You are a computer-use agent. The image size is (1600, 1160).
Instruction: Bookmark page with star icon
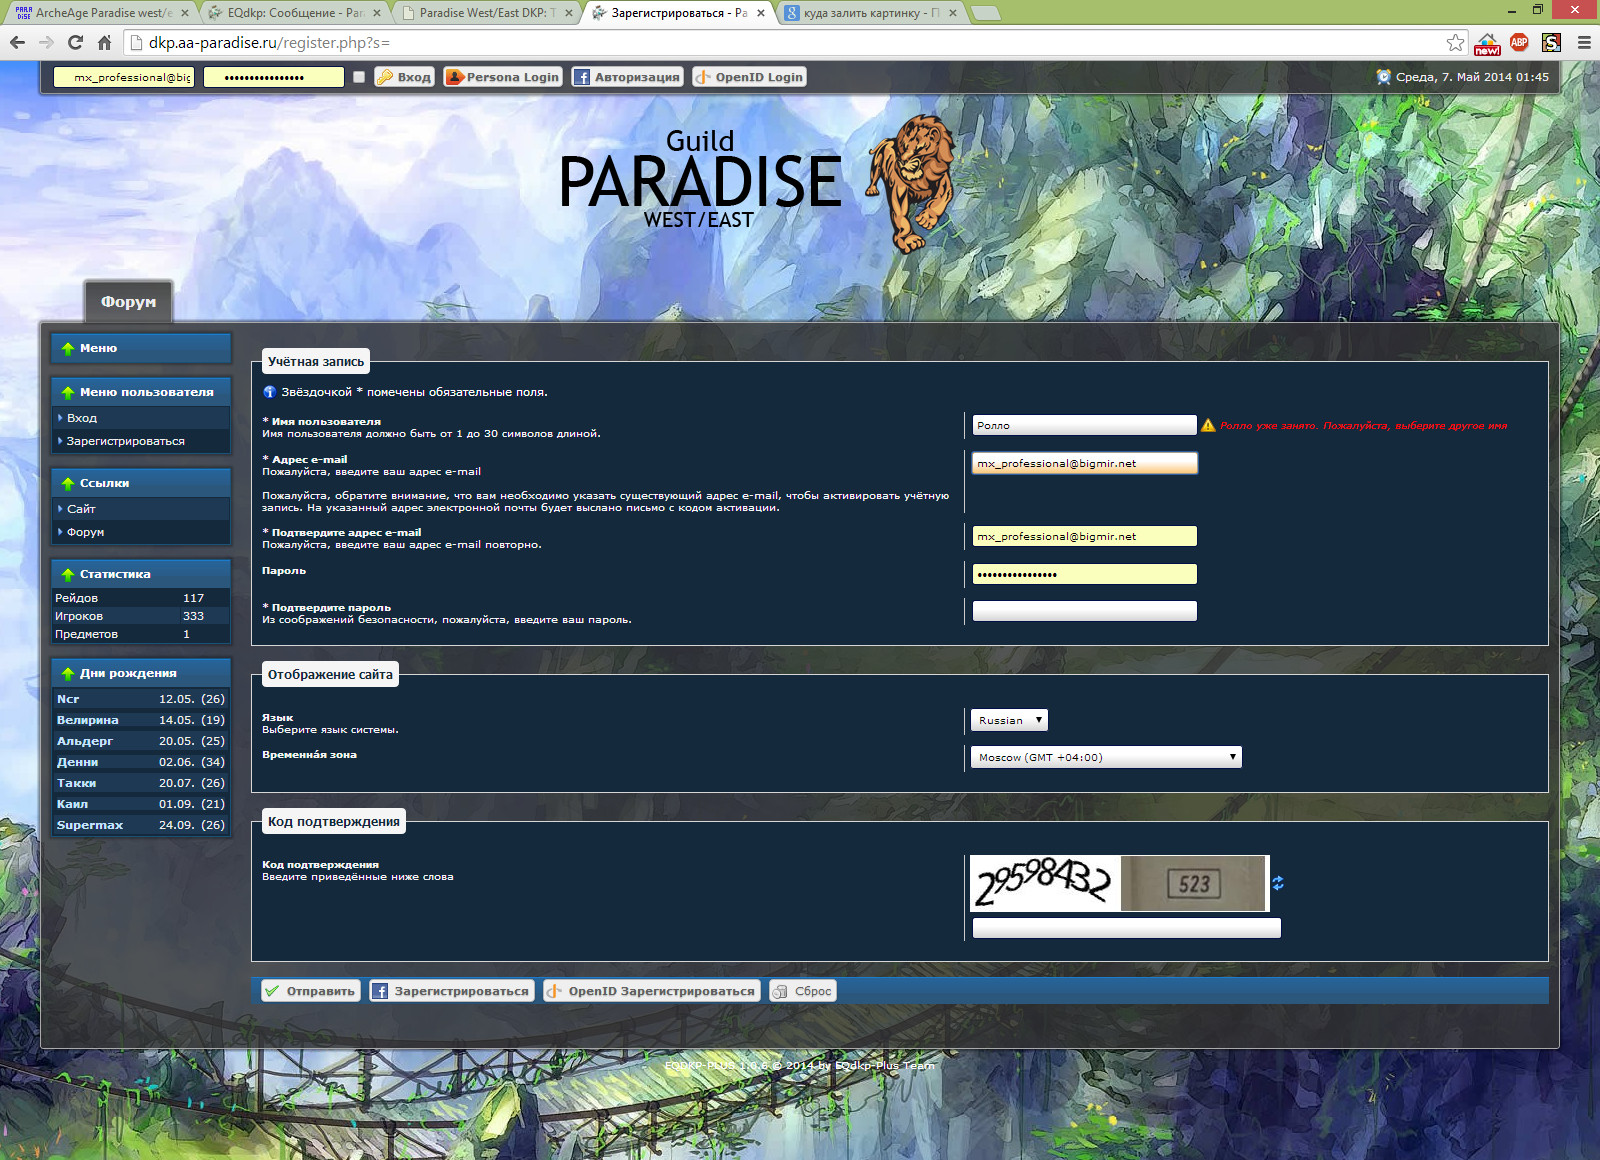[x=1455, y=42]
